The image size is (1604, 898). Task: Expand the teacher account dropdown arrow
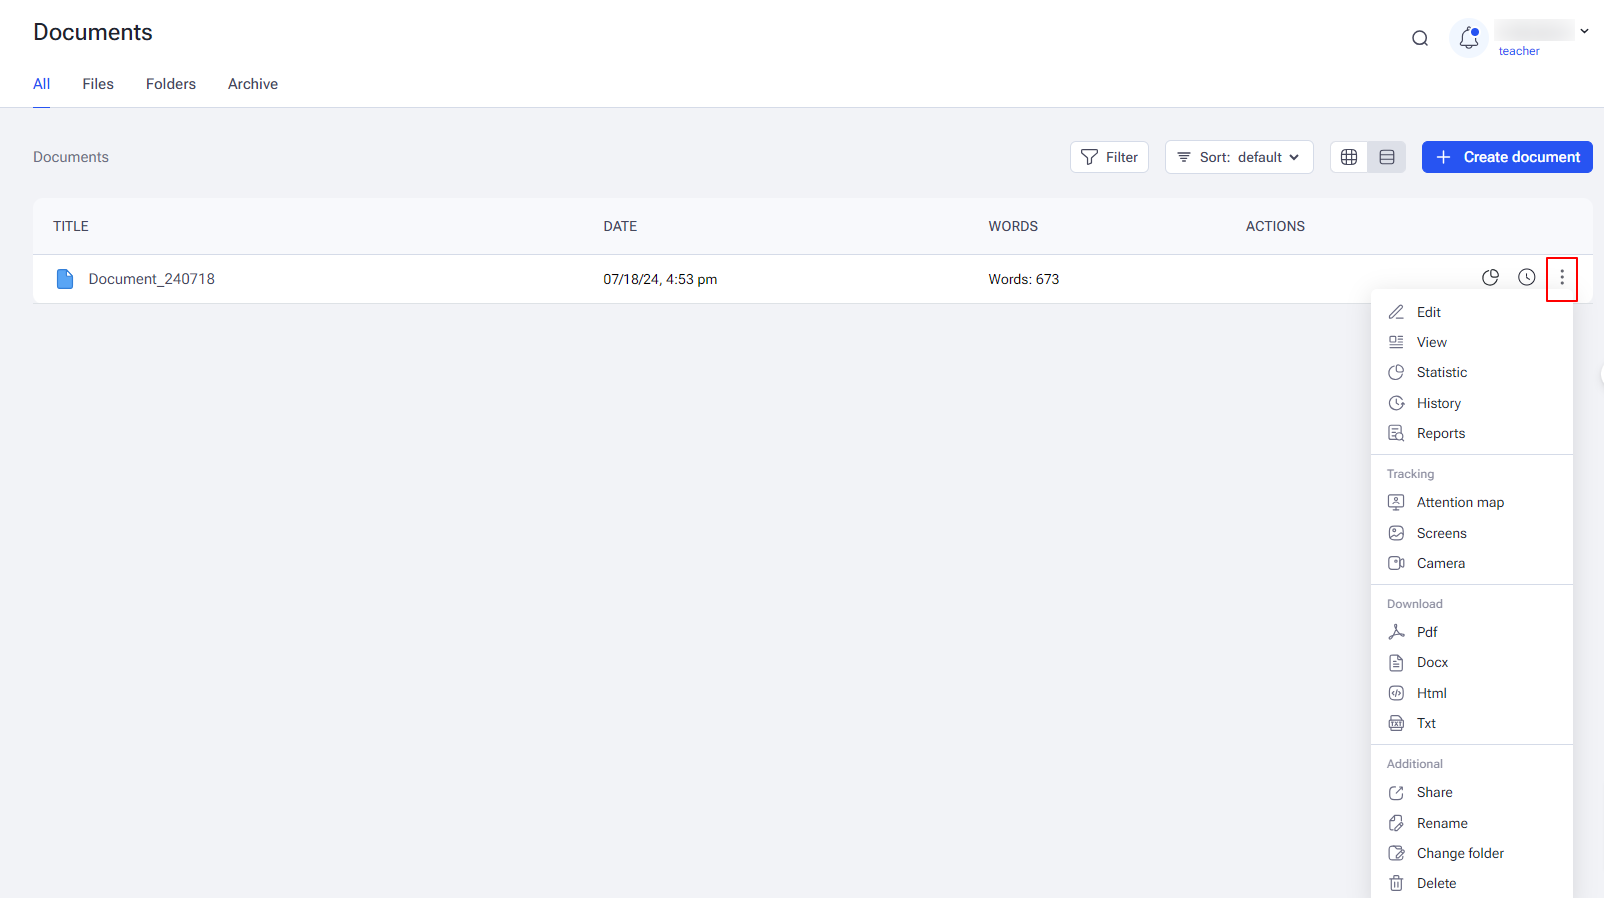click(1584, 31)
